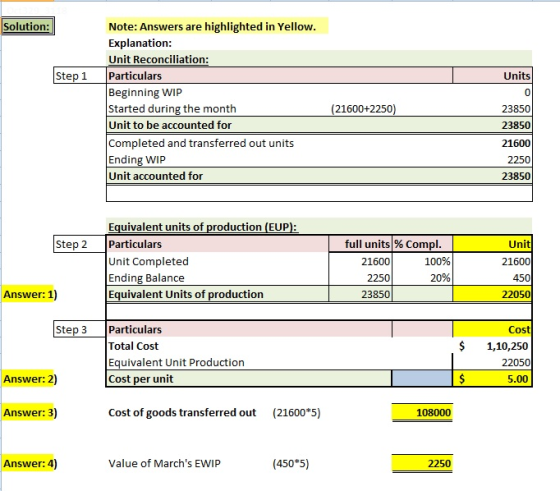The image size is (560, 491).
Task: Select the yellow 2250 EWIP value cell
Action: [x=422, y=463]
